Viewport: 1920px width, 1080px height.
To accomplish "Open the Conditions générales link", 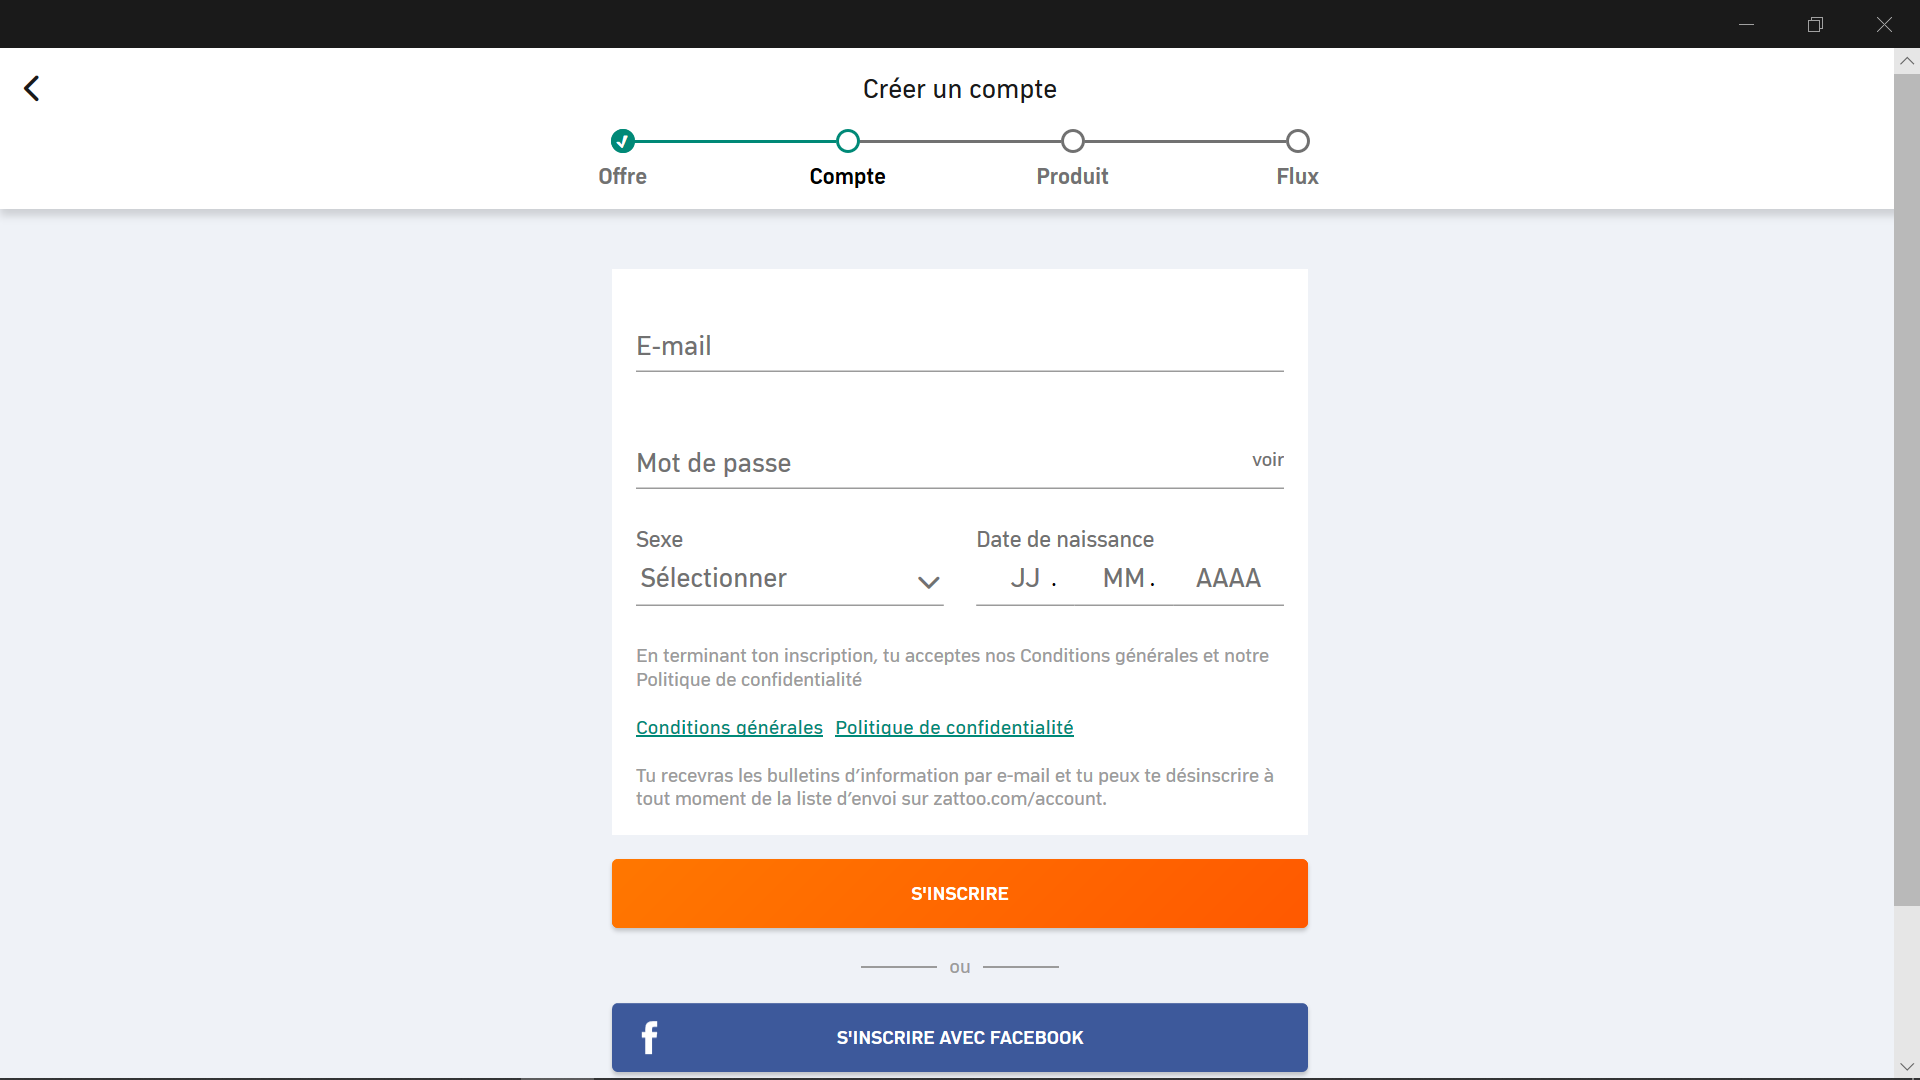I will (728, 727).
